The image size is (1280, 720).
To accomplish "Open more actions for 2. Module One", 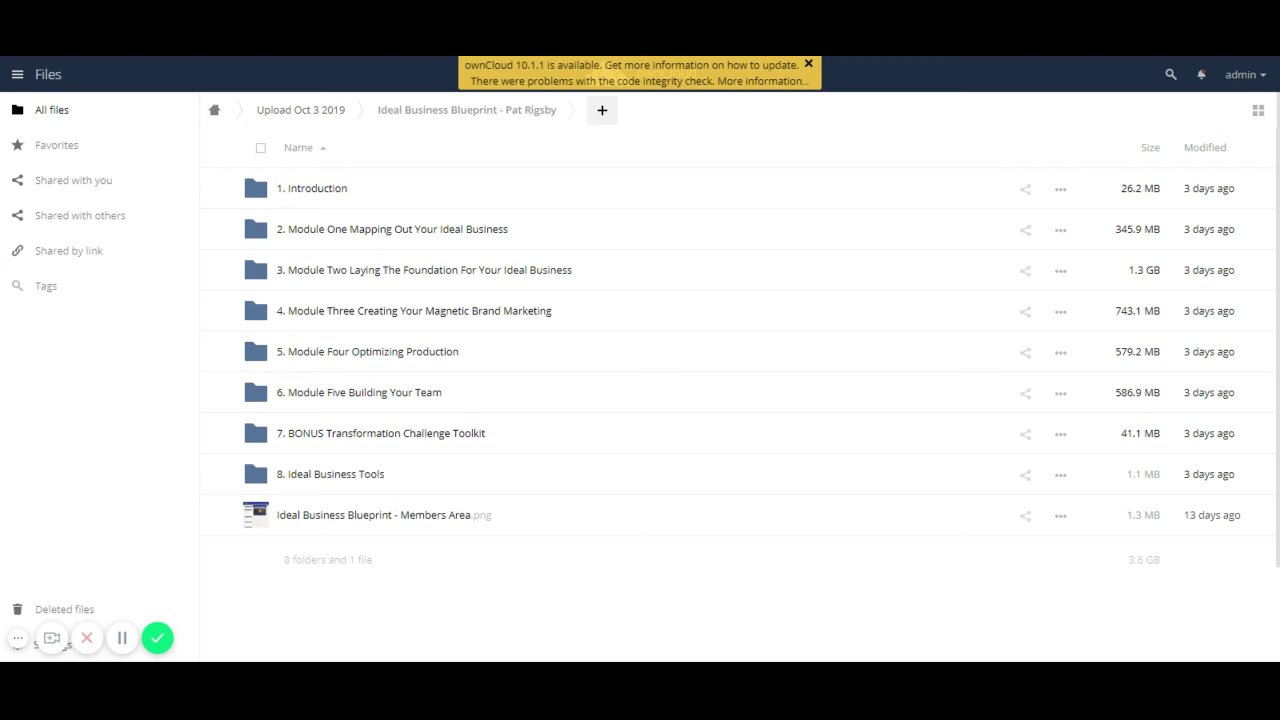I will point(1060,230).
